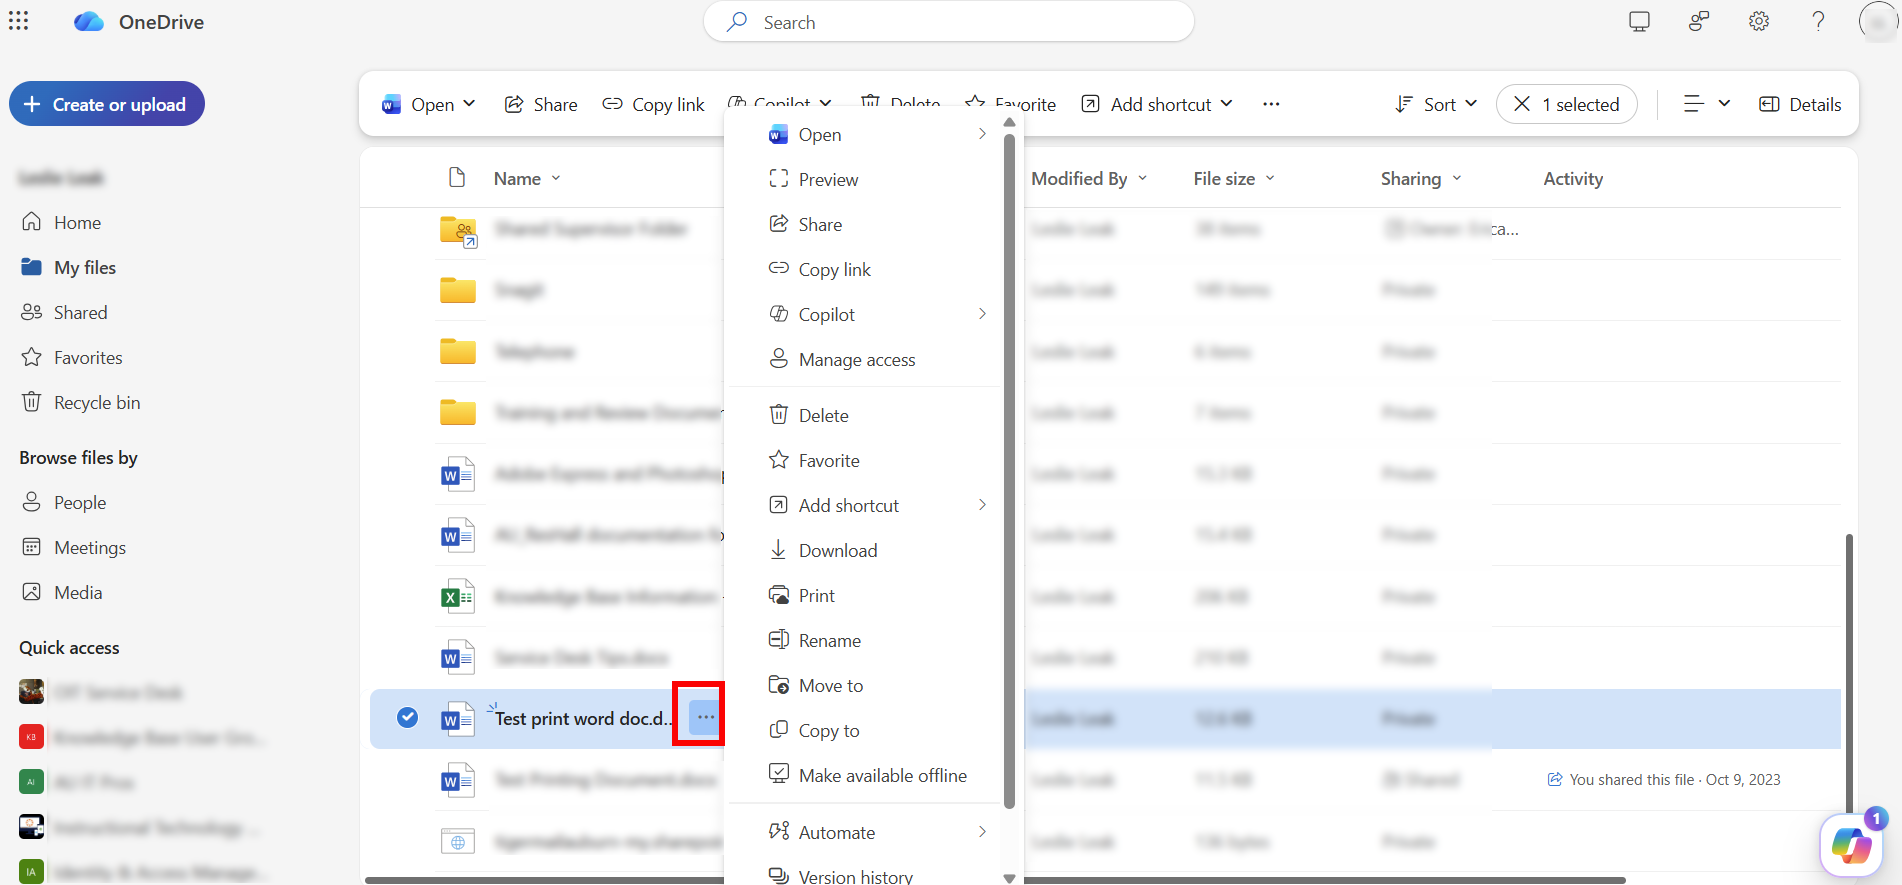The height and width of the screenshot is (885, 1902).
Task: Open My files in the sidebar
Action: click(68, 267)
